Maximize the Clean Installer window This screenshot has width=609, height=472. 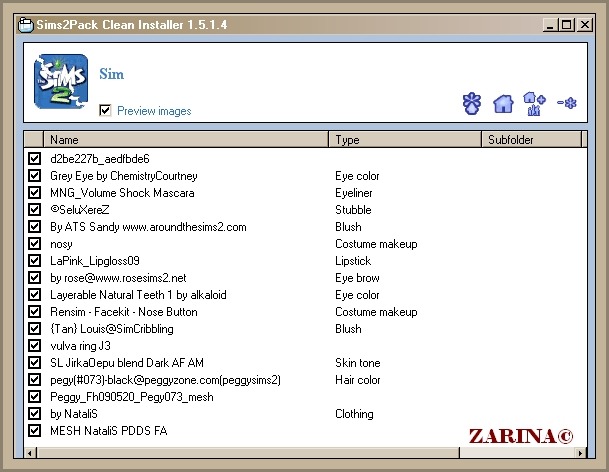566,25
